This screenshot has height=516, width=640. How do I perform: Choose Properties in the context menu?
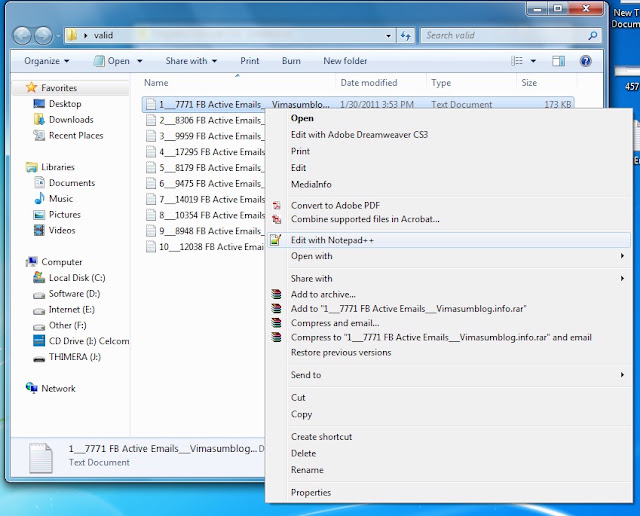point(449,493)
